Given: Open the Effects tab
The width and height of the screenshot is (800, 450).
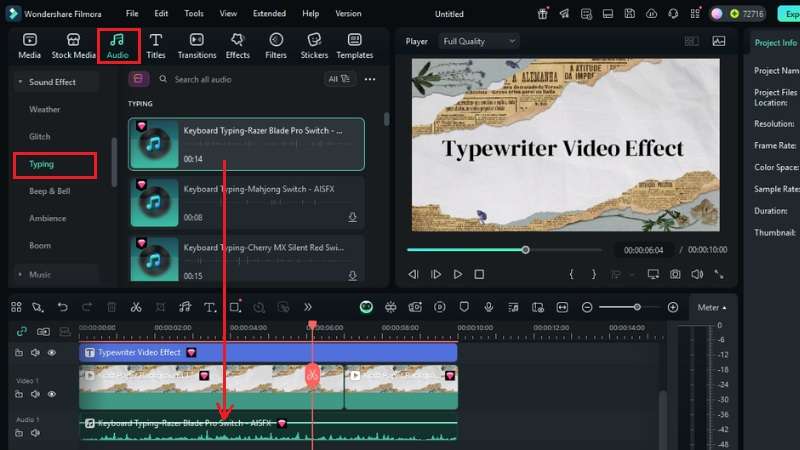Looking at the screenshot, I should 238,46.
